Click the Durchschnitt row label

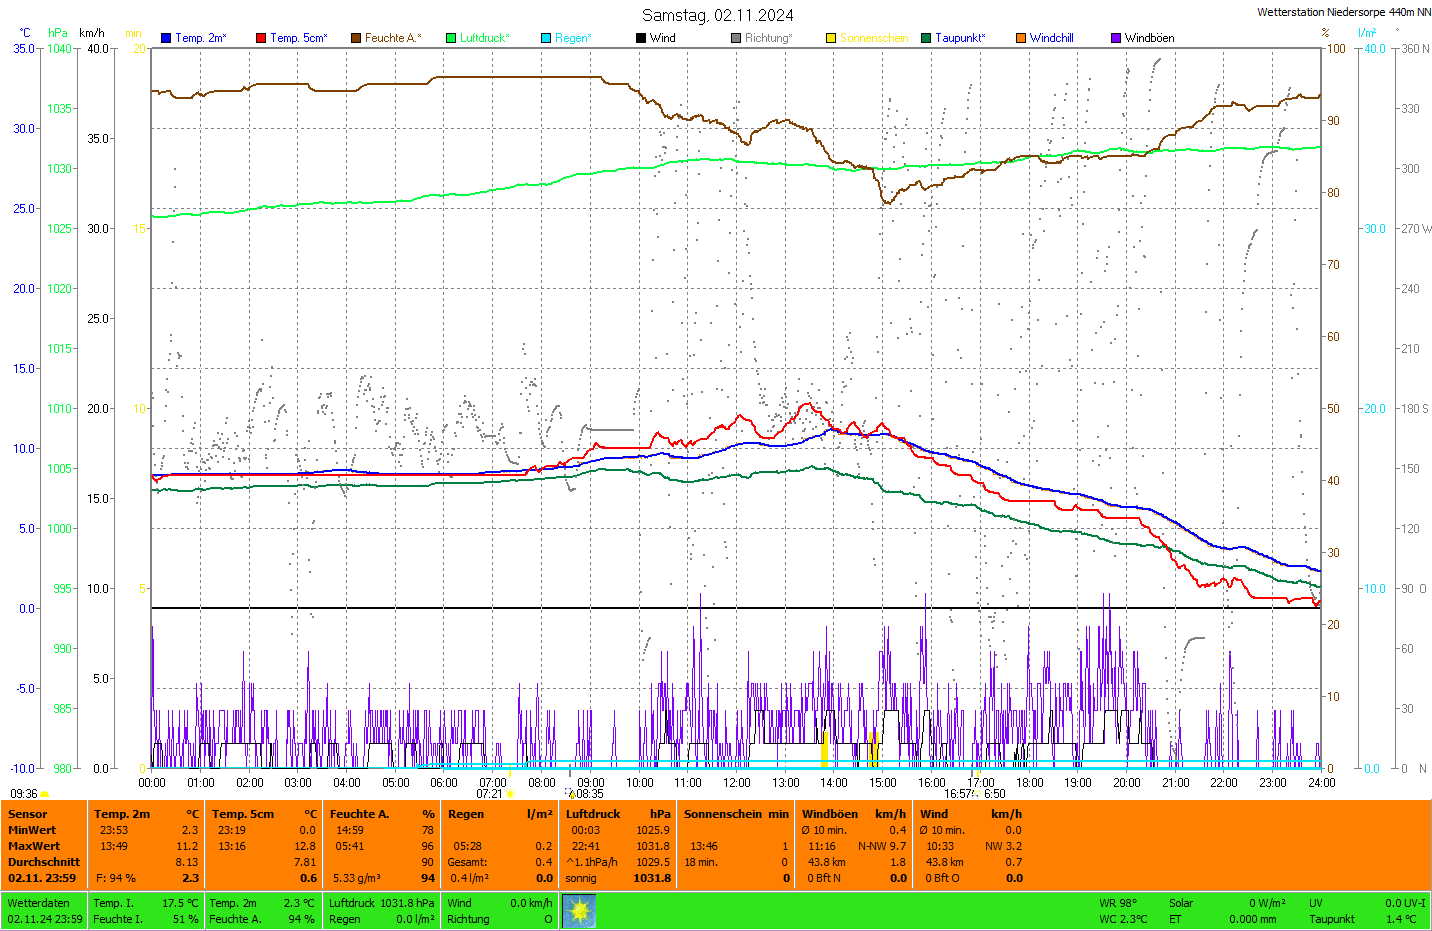pyautogui.click(x=44, y=862)
